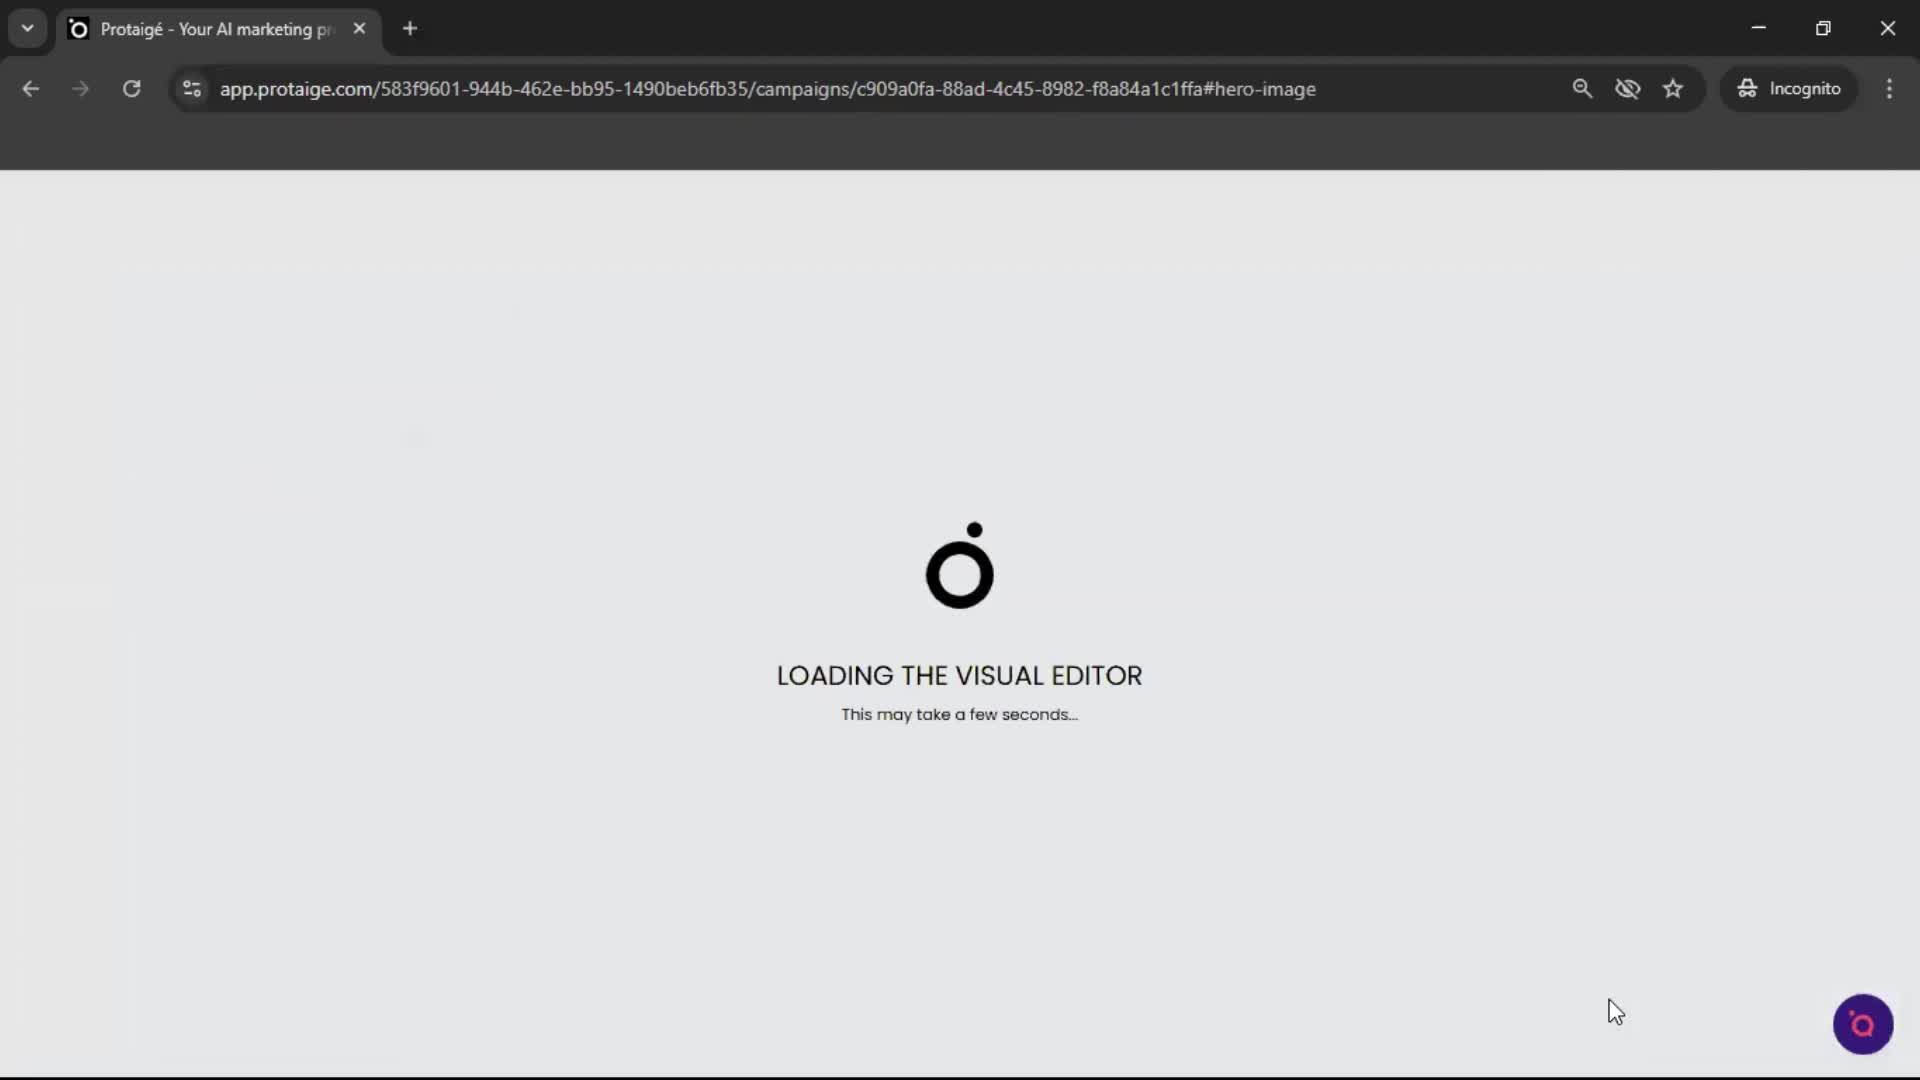Open the Incognito profile button
This screenshot has width=1920, height=1080.
1789,89
